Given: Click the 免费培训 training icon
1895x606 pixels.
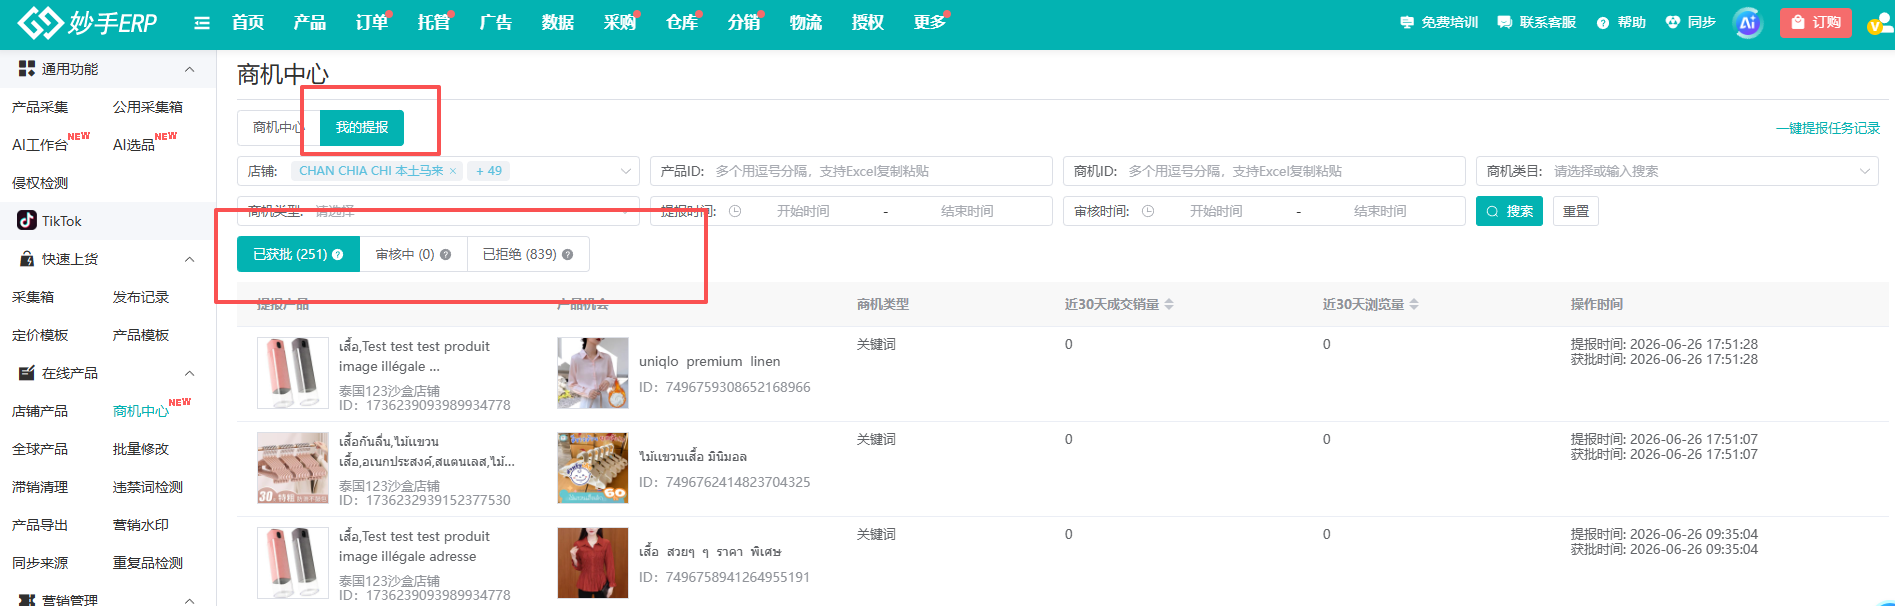Looking at the screenshot, I should point(1407,22).
